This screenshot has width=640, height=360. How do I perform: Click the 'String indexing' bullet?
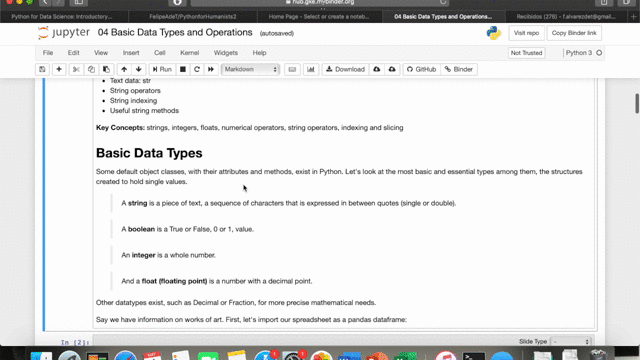(133, 100)
